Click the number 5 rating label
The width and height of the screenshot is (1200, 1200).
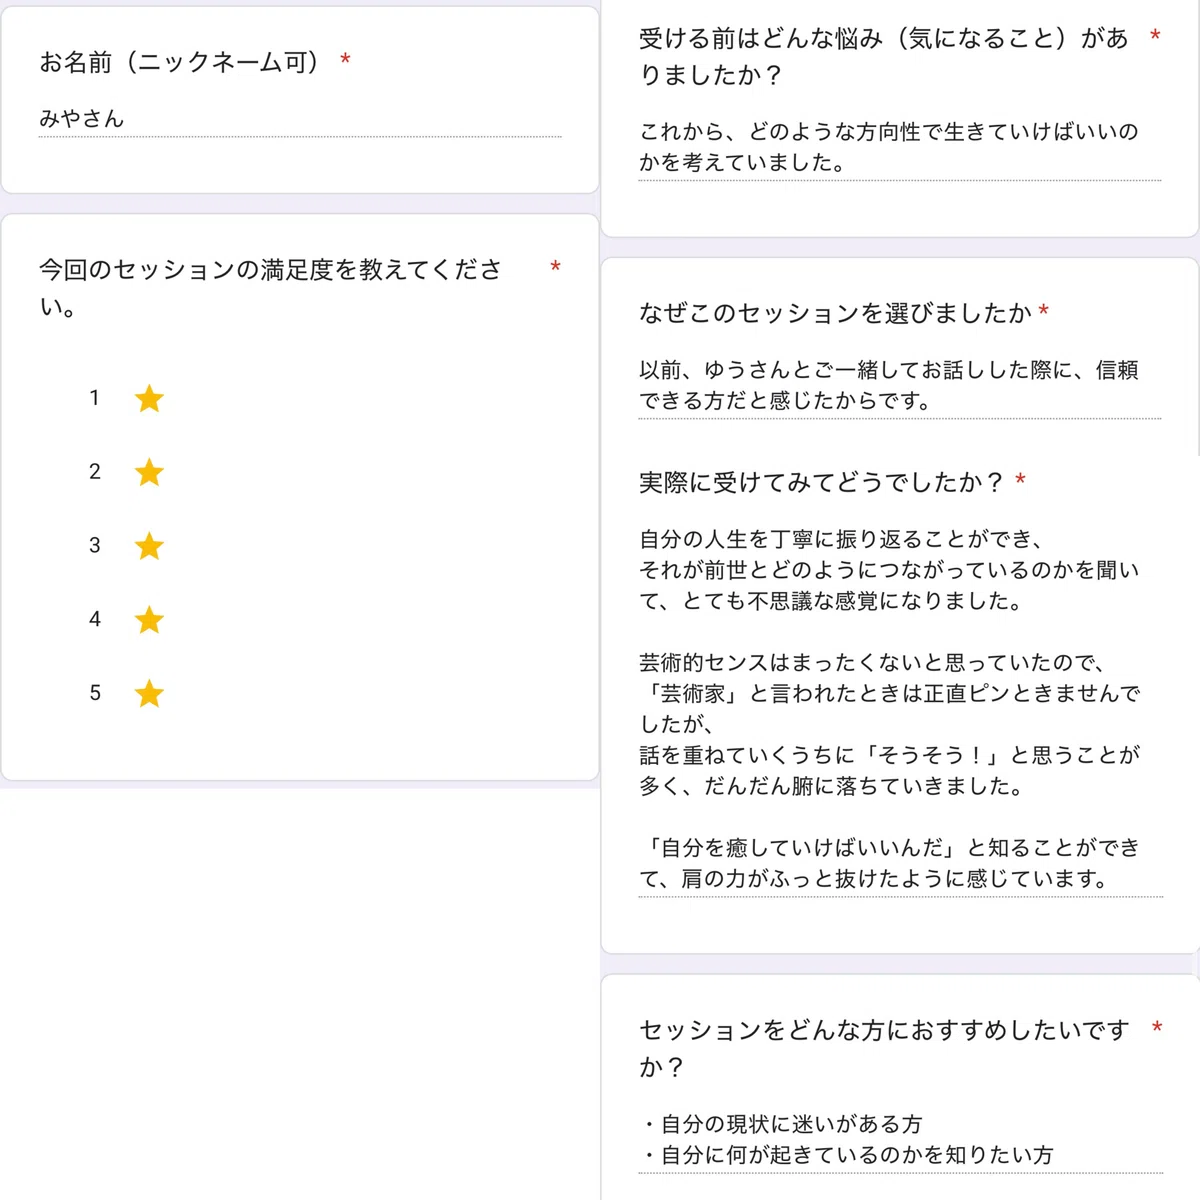tap(95, 693)
